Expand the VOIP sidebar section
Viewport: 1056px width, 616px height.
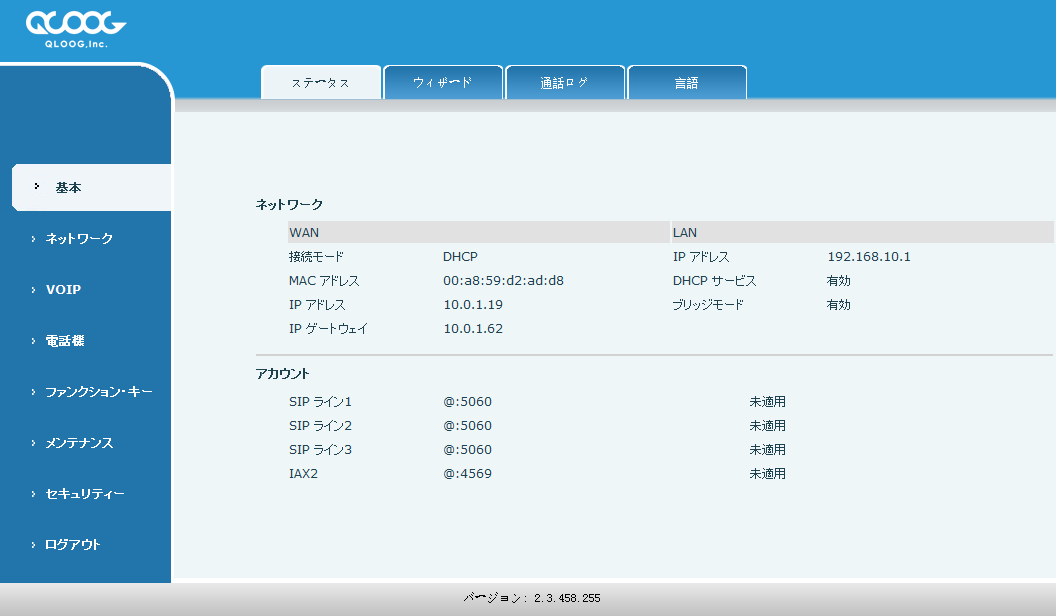[x=63, y=290]
